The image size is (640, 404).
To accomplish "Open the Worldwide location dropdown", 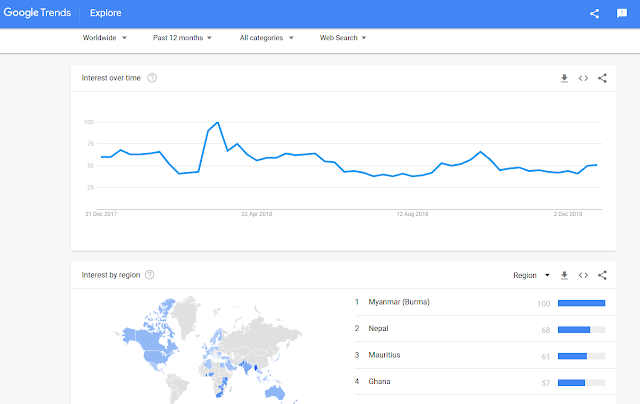I will point(104,38).
